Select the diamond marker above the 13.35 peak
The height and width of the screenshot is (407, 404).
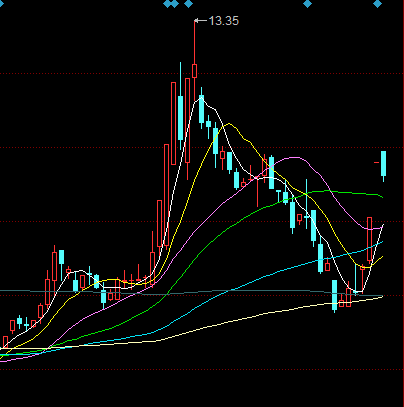point(188,4)
